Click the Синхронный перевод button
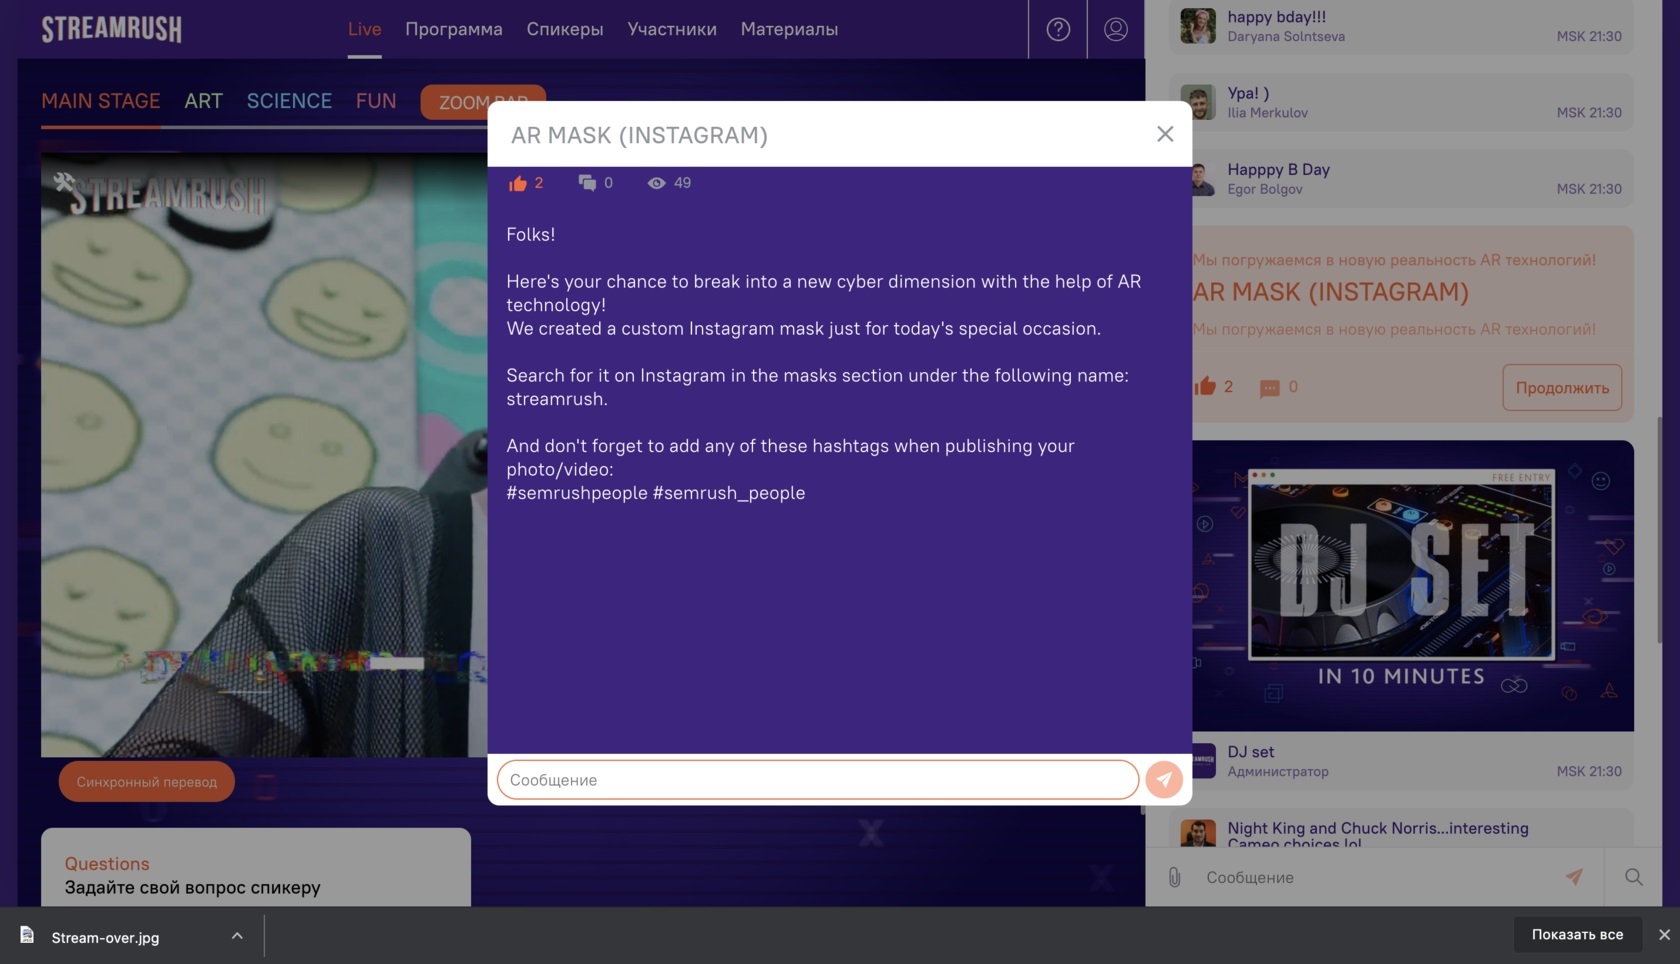Image resolution: width=1680 pixels, height=964 pixels. pos(147,782)
